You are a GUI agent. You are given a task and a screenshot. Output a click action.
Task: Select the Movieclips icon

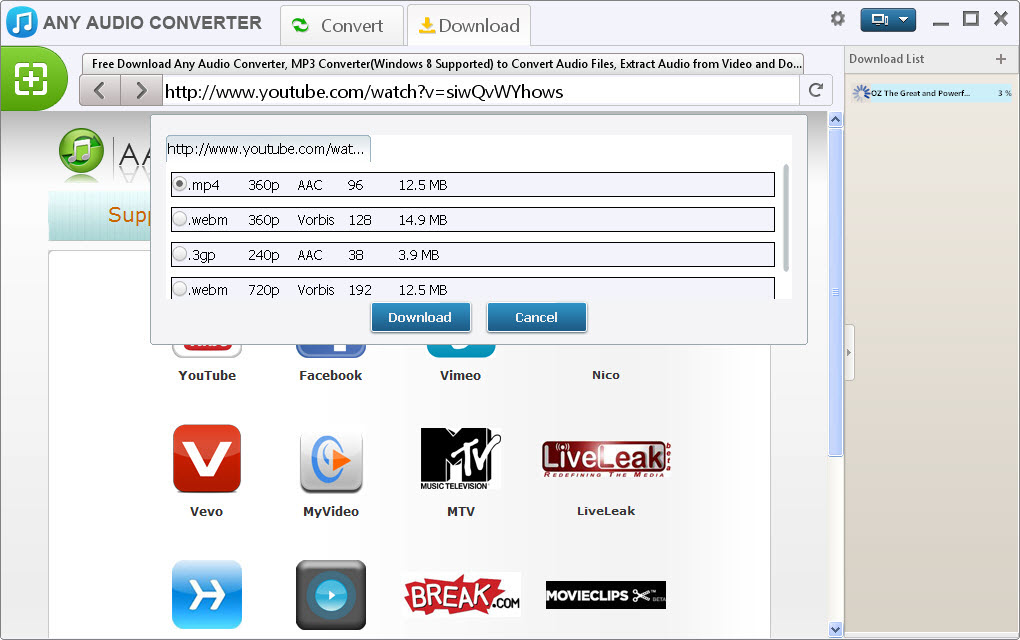(x=604, y=594)
